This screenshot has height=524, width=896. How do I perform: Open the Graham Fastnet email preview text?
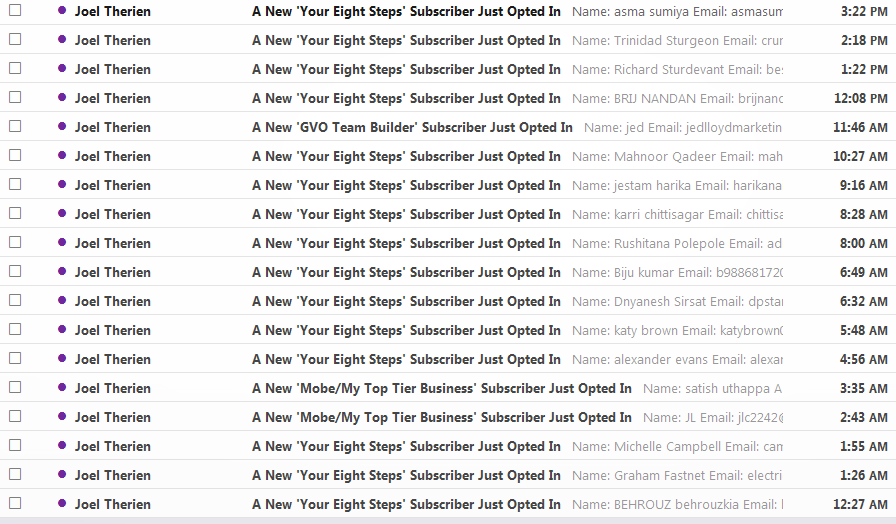tap(677, 475)
